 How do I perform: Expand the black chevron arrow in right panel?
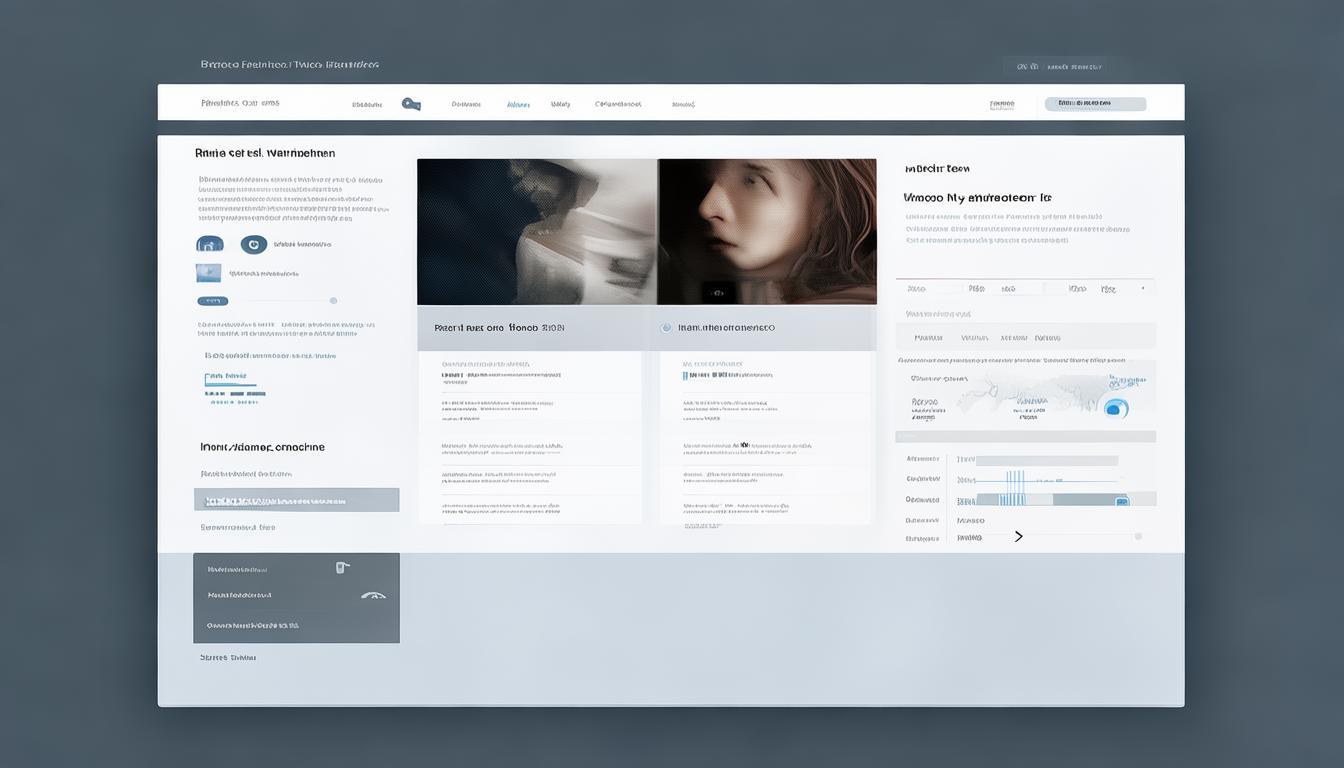click(x=1018, y=537)
